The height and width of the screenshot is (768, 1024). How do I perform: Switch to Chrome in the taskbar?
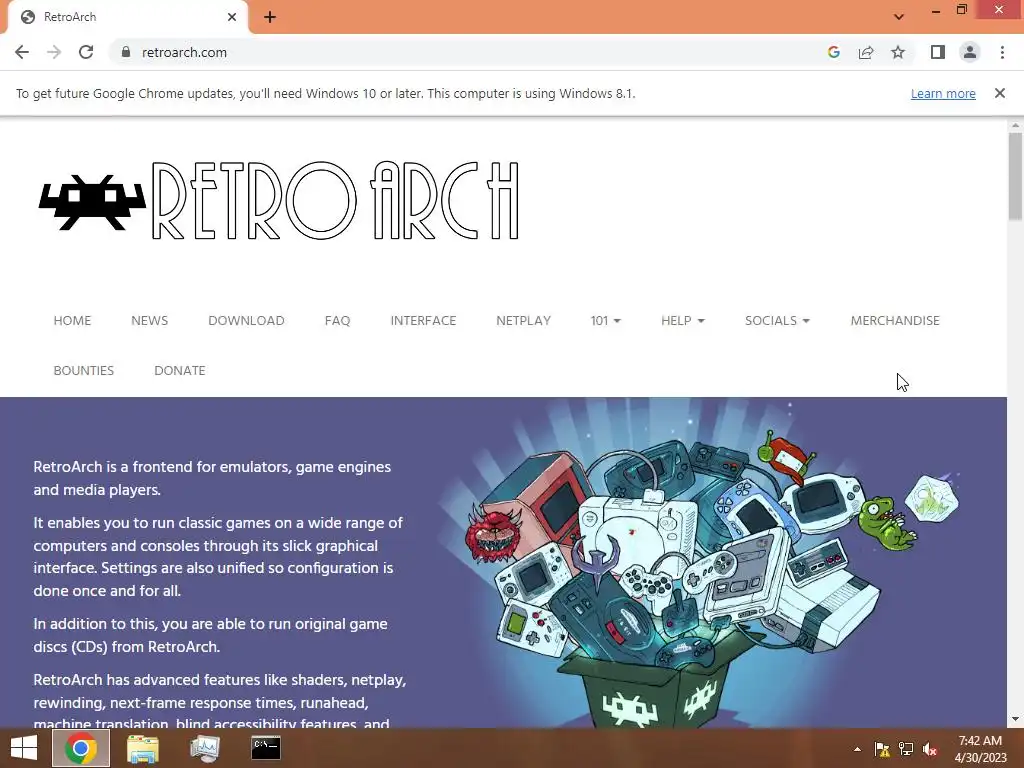point(81,748)
